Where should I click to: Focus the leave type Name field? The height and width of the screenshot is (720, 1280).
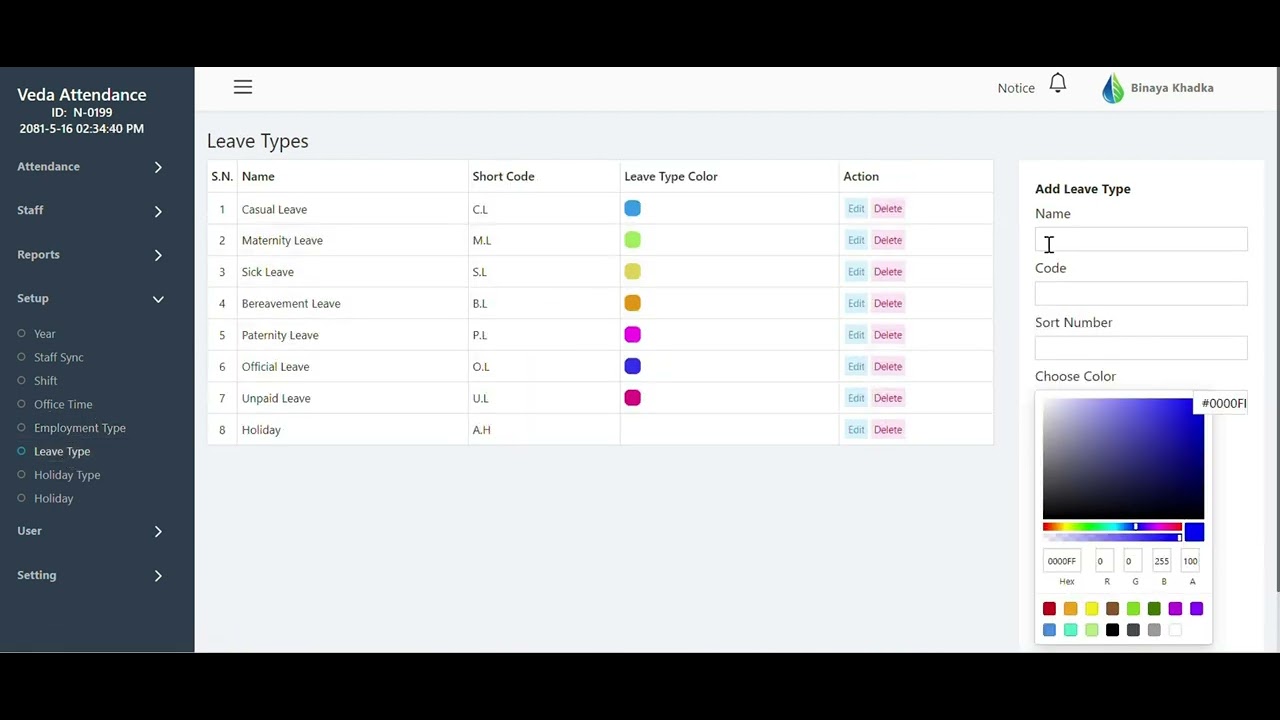(x=1141, y=240)
